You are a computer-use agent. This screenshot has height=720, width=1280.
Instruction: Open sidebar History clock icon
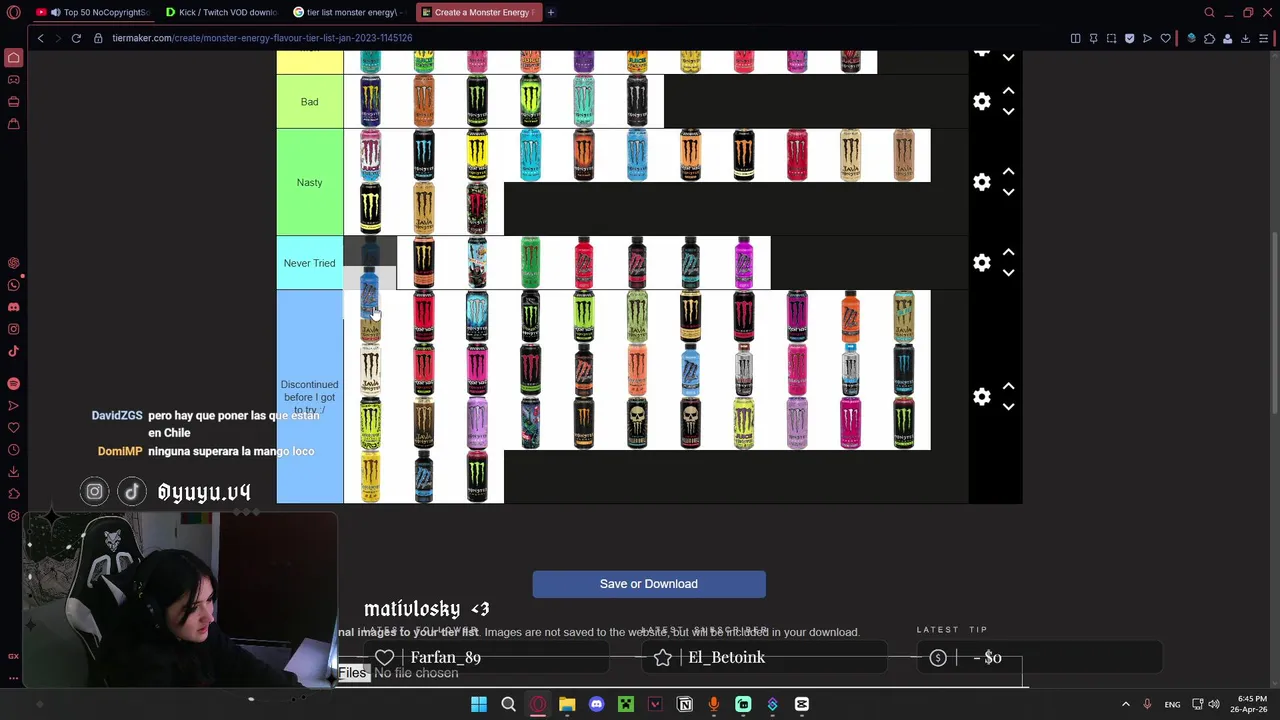(13, 449)
